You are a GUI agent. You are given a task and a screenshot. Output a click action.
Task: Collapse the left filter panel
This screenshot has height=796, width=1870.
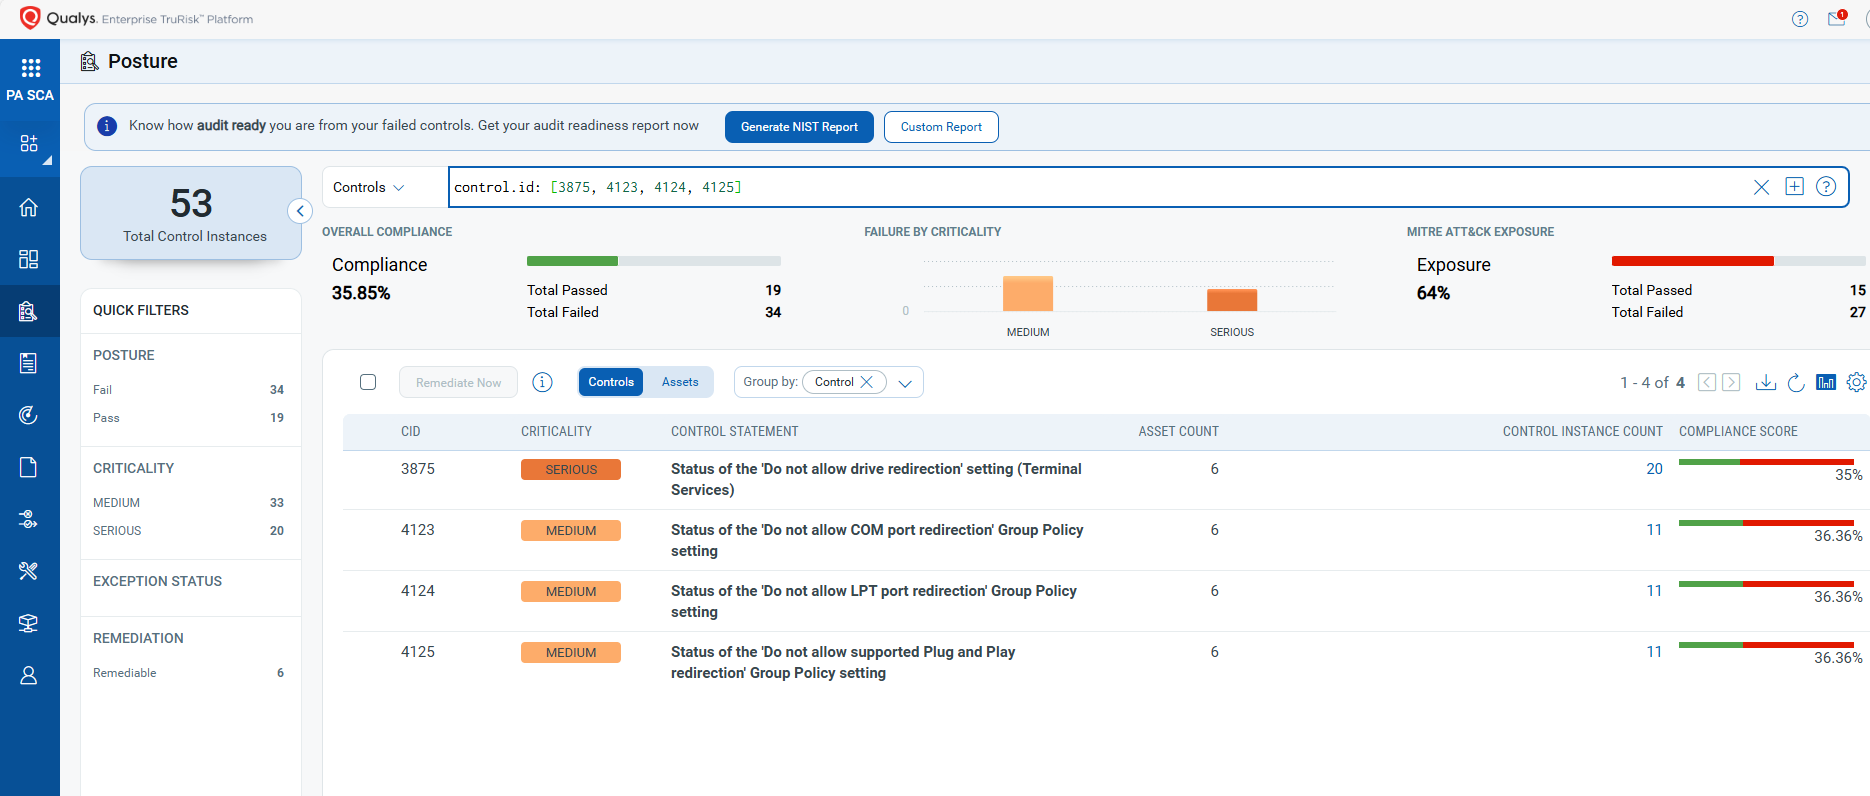point(300,211)
